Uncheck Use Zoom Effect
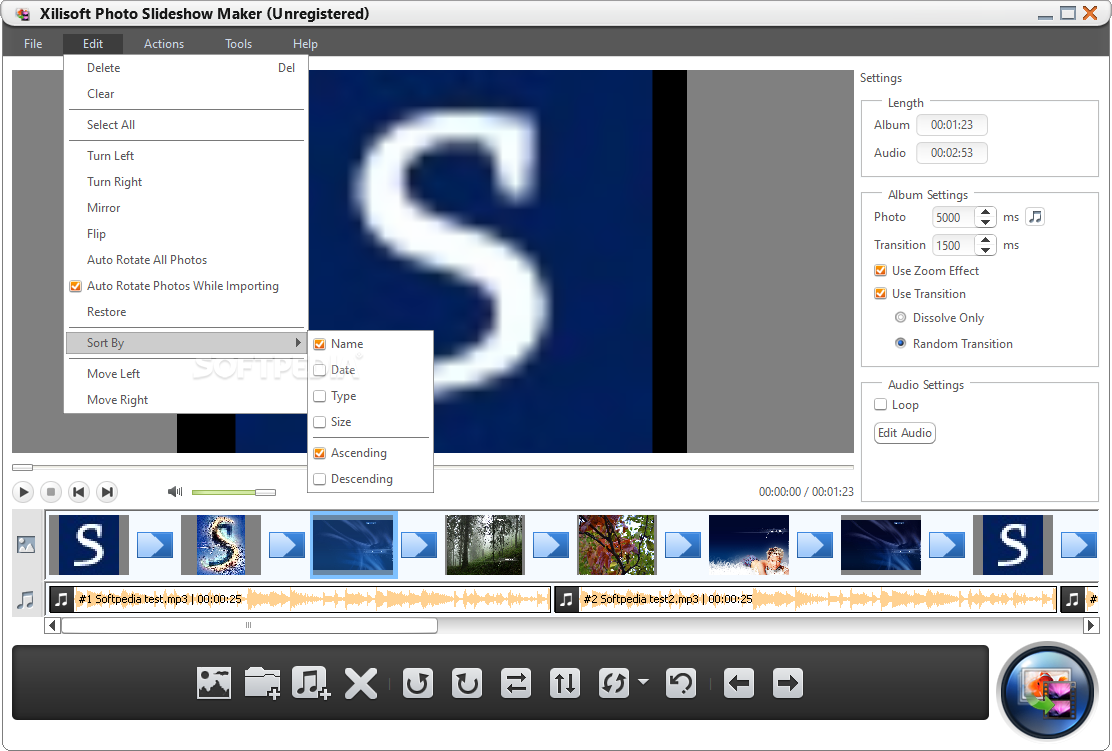This screenshot has width=1112, height=751. pos(880,271)
